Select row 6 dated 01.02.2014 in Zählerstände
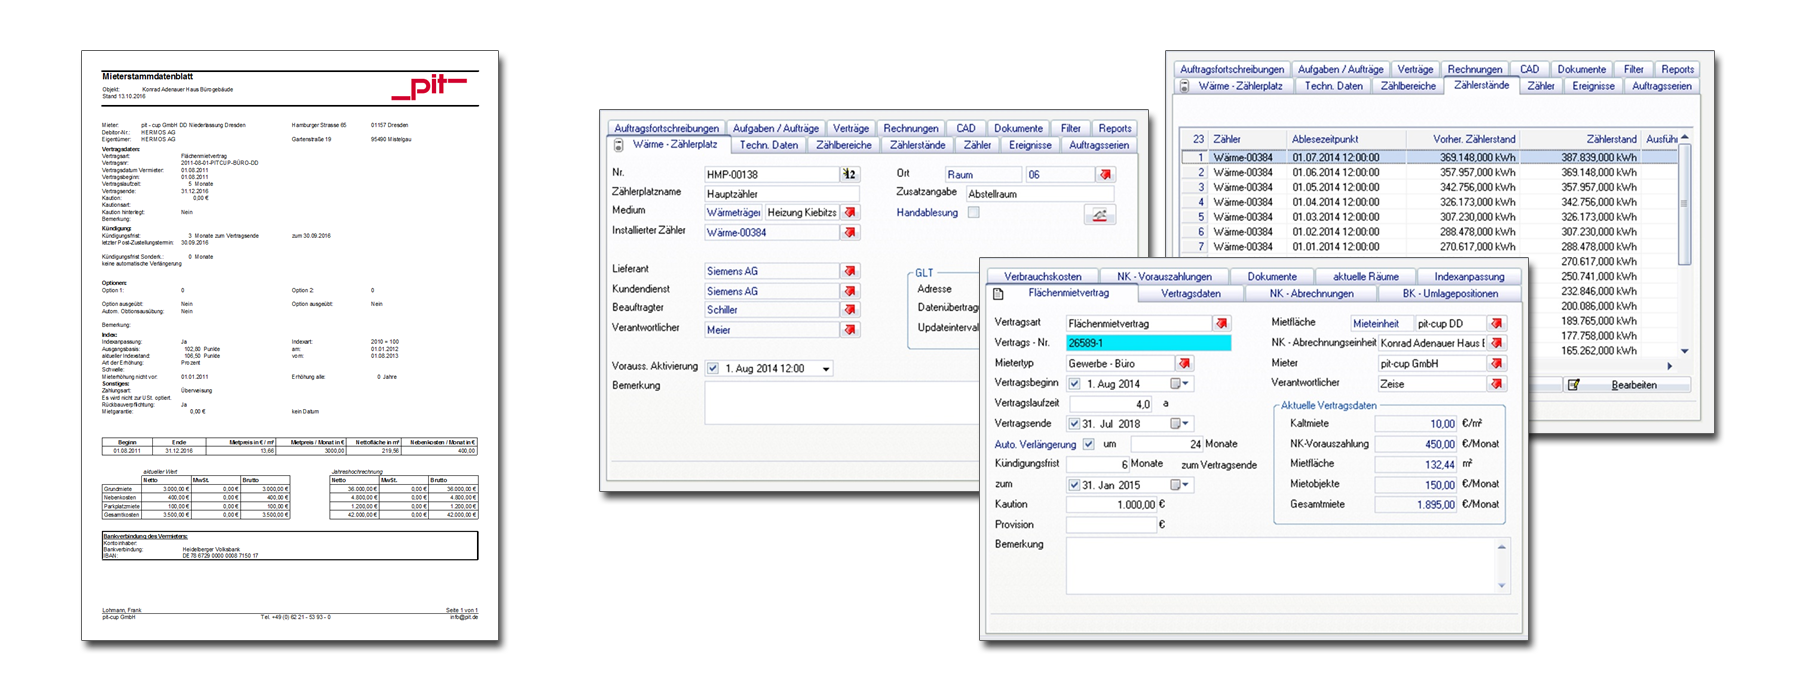This screenshot has width=1800, height=690. click(1430, 232)
